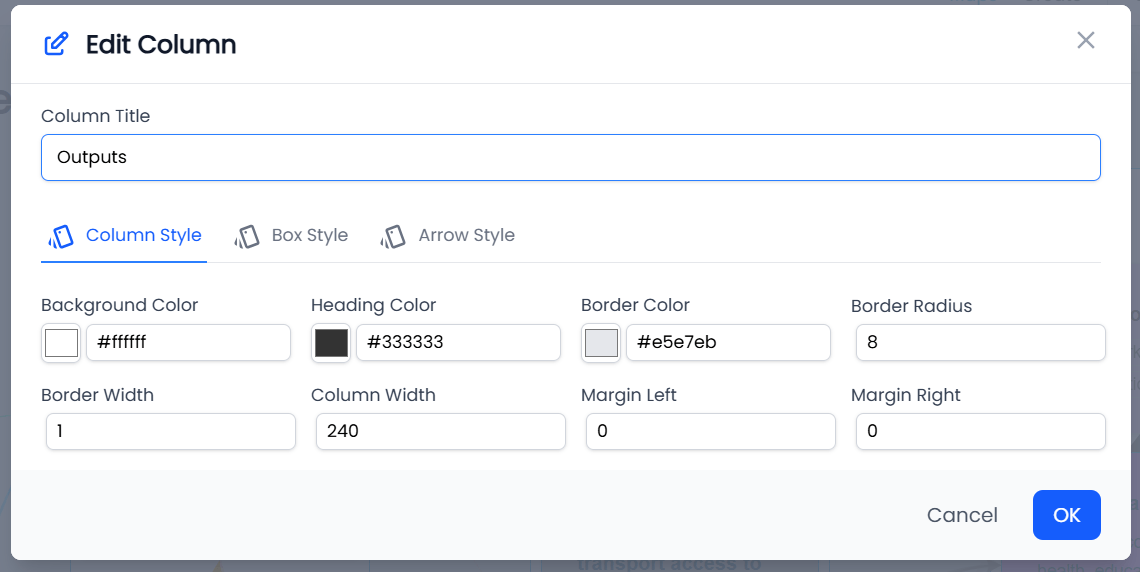1140x572 pixels.
Task: Click the #ffffff background hex field
Action: tap(188, 342)
